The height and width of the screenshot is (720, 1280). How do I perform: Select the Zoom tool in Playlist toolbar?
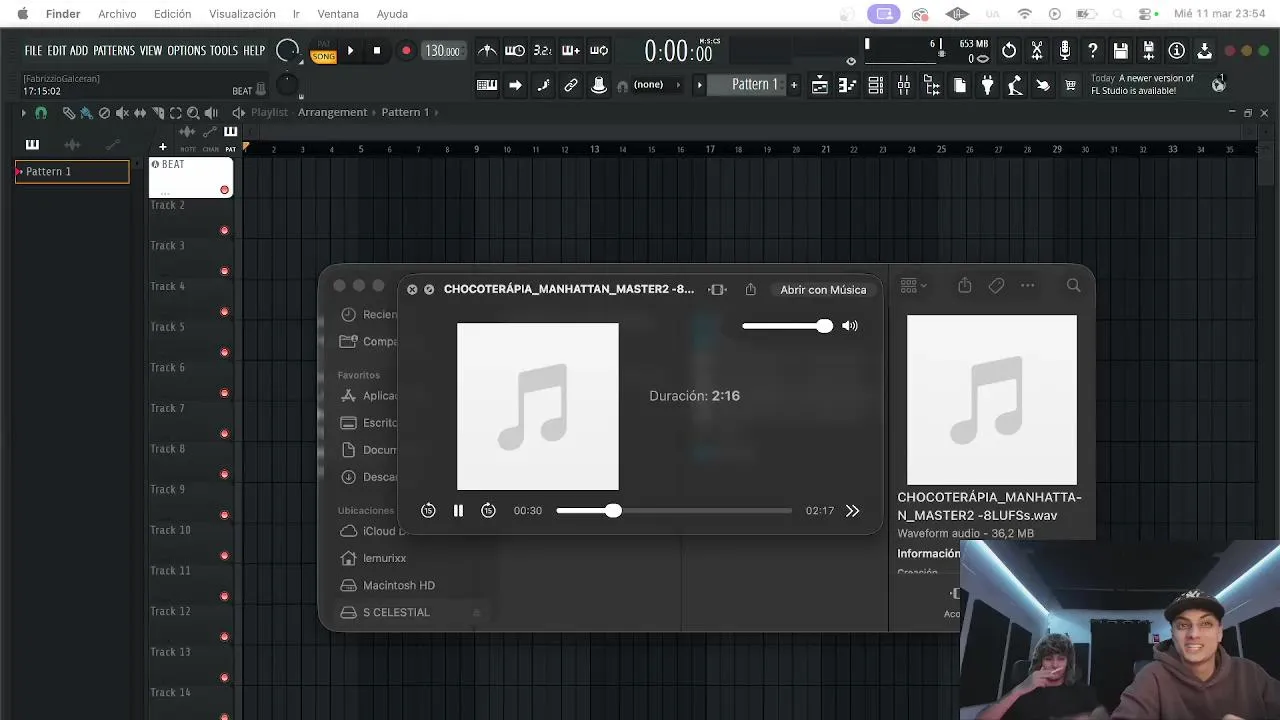pyautogui.click(x=193, y=113)
